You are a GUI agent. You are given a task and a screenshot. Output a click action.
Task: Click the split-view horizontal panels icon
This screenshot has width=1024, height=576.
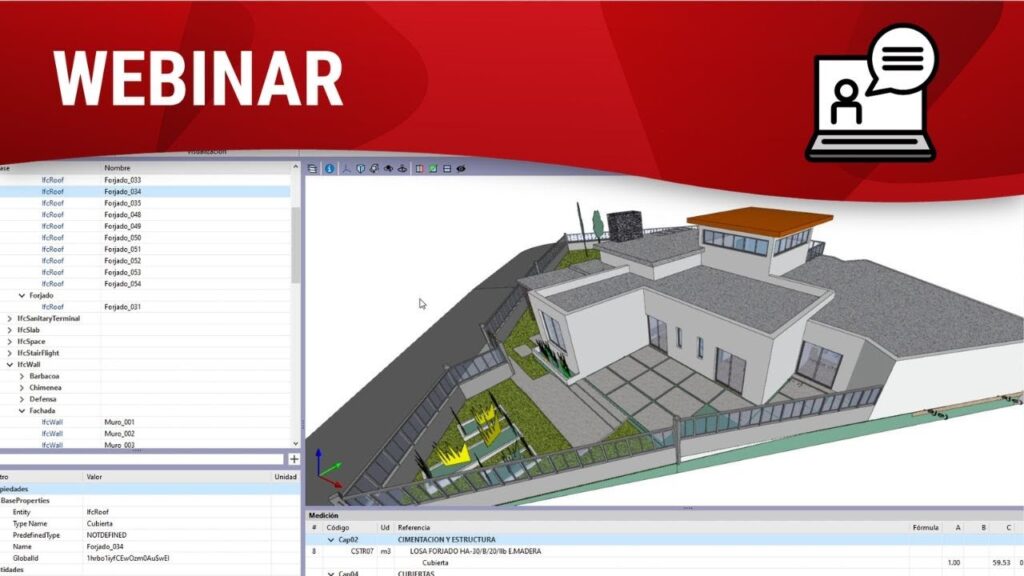pyautogui.click(x=447, y=169)
